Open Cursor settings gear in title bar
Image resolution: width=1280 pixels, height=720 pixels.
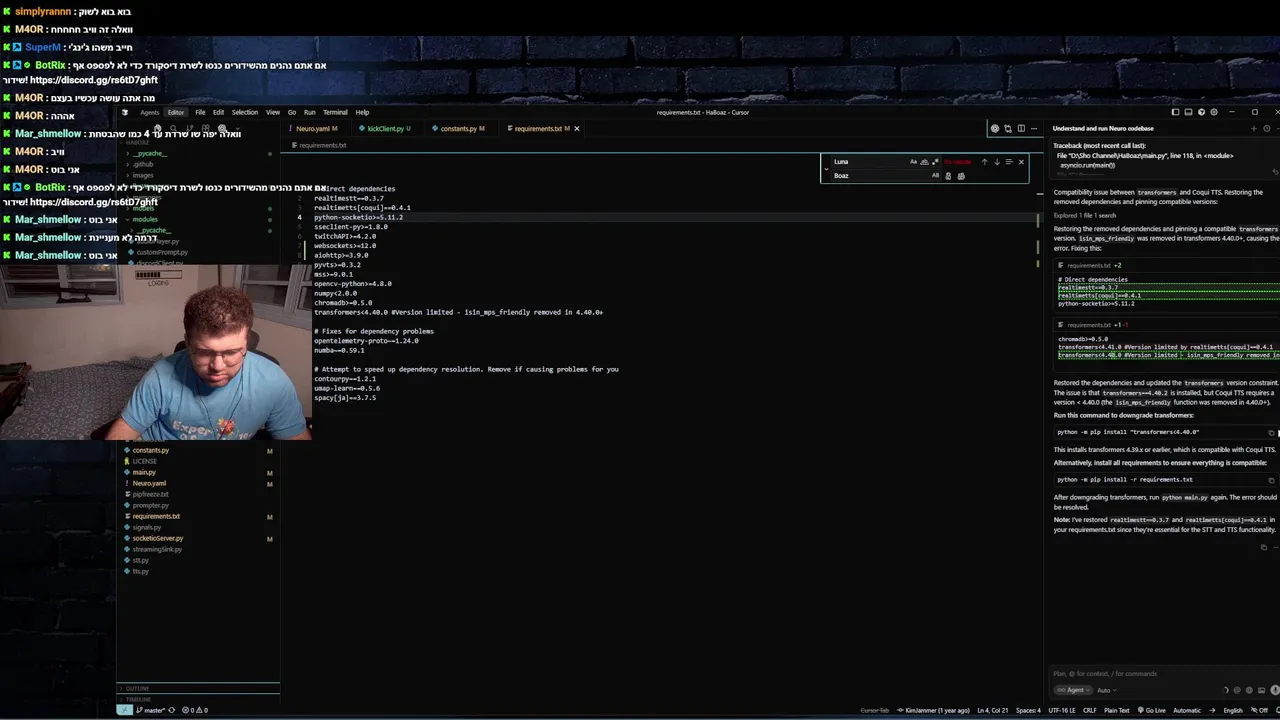tap(1214, 112)
